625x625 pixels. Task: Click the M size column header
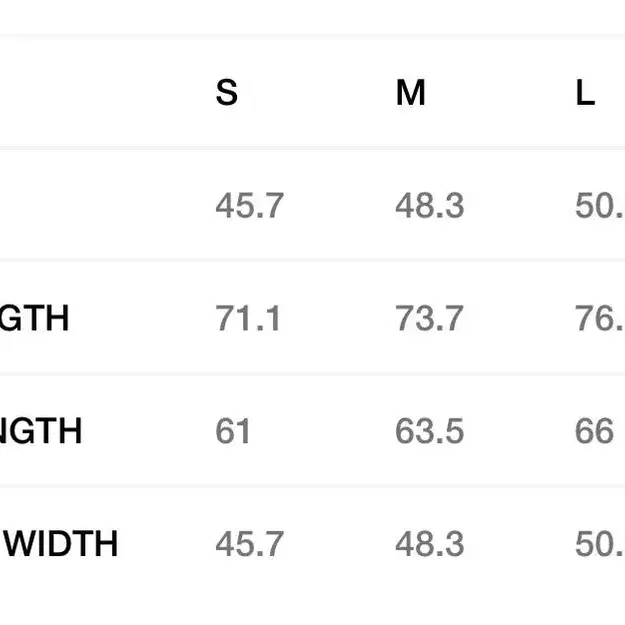[x=411, y=92]
